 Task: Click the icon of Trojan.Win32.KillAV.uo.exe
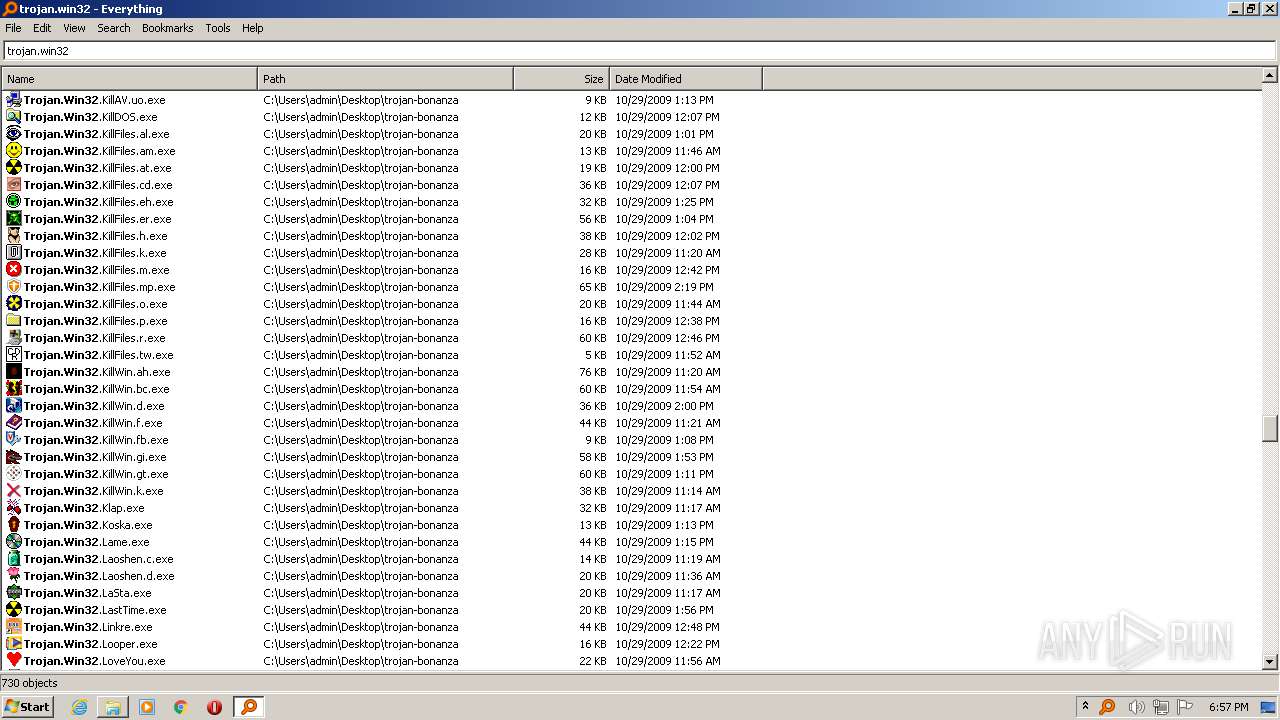(14, 100)
